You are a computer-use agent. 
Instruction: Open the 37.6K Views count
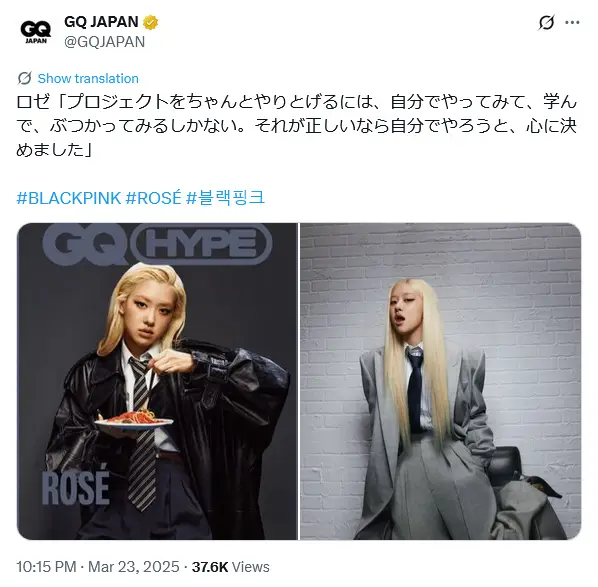click(x=230, y=566)
